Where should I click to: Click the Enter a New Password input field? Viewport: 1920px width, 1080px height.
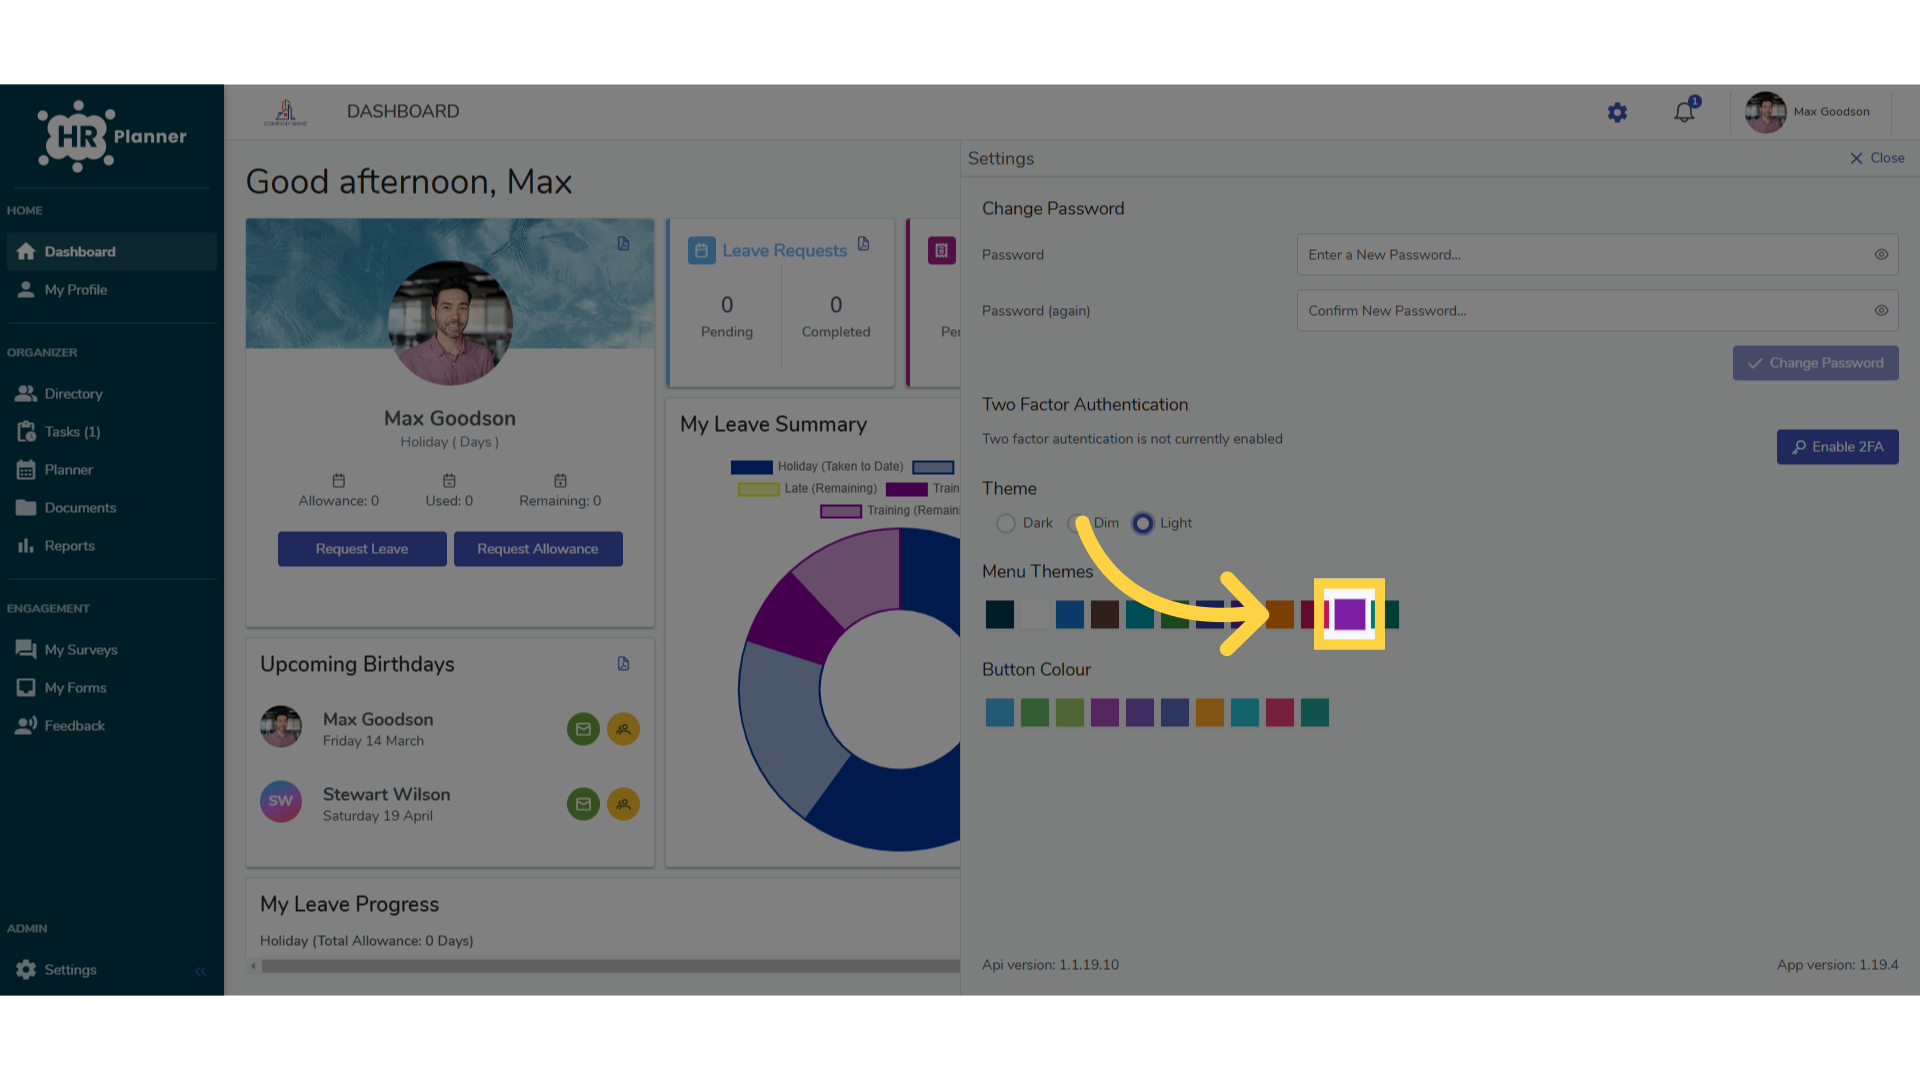pyautogui.click(x=1597, y=255)
